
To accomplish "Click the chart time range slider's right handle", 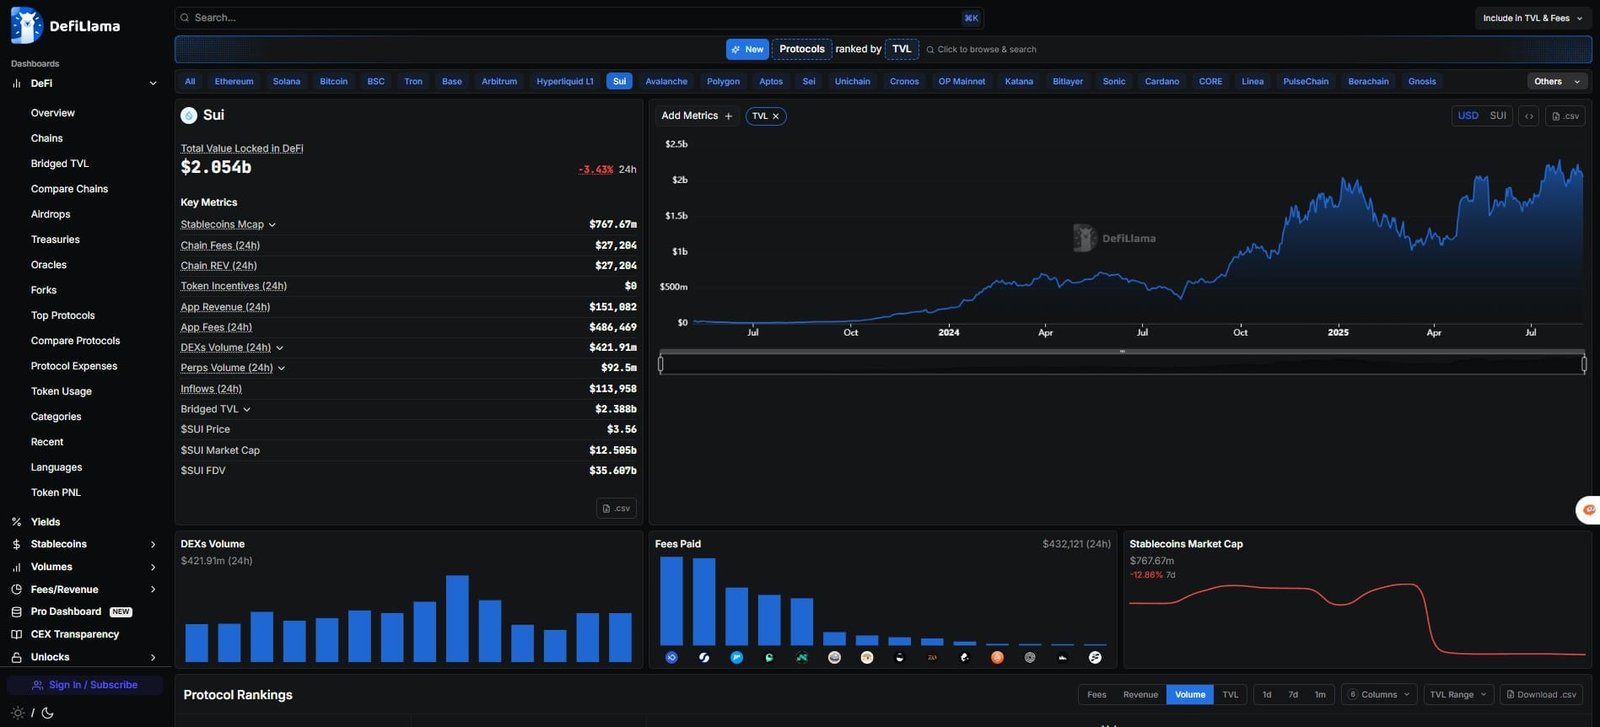I will point(1584,364).
